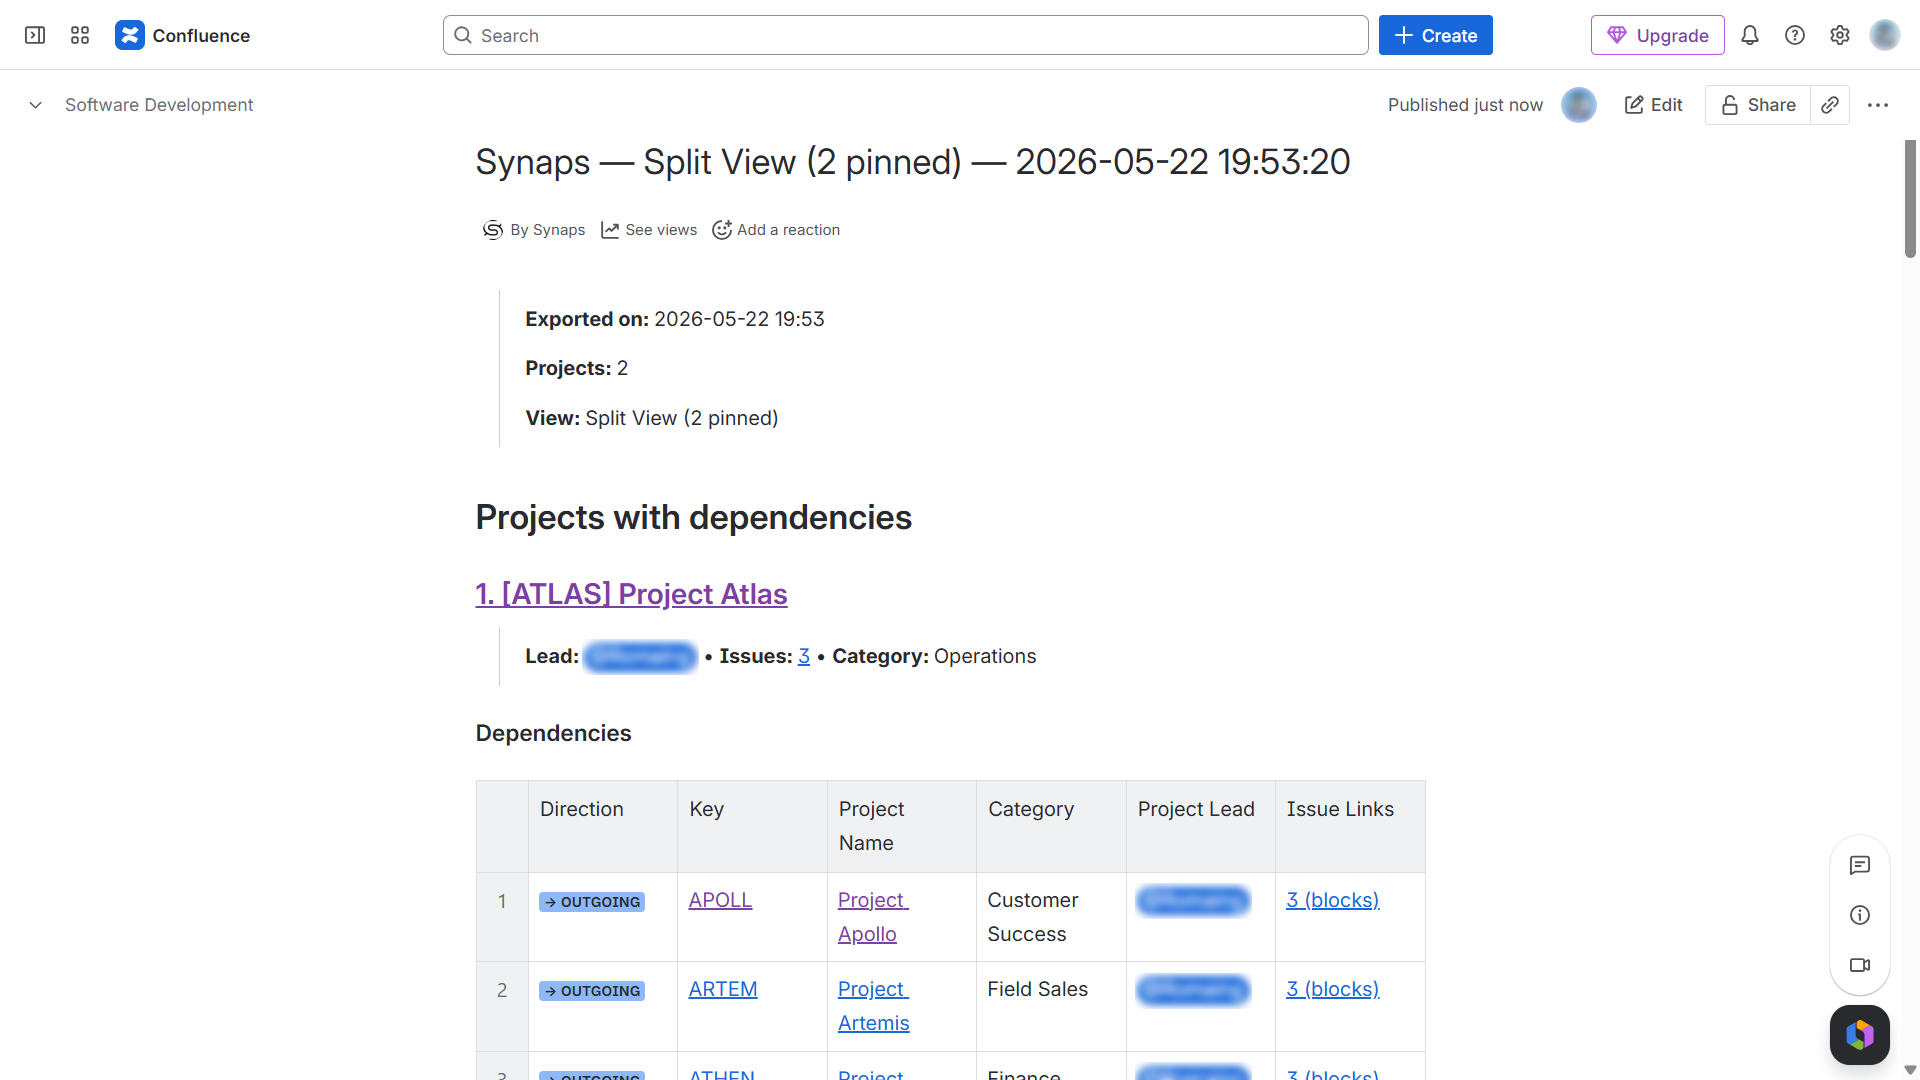Click the Share button
Screen dimensions: 1920x1080
click(1758, 105)
